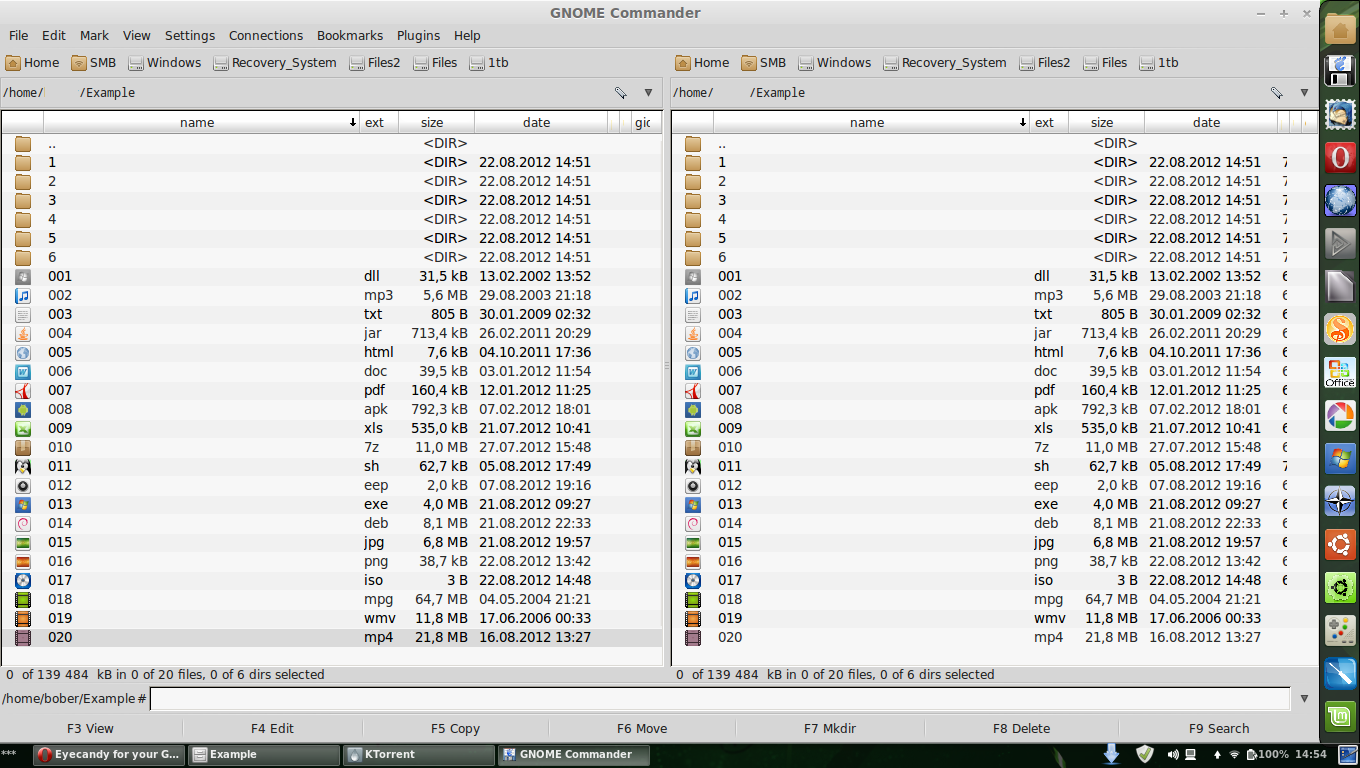Expand right panel directory history dropdown

[x=1304, y=93]
